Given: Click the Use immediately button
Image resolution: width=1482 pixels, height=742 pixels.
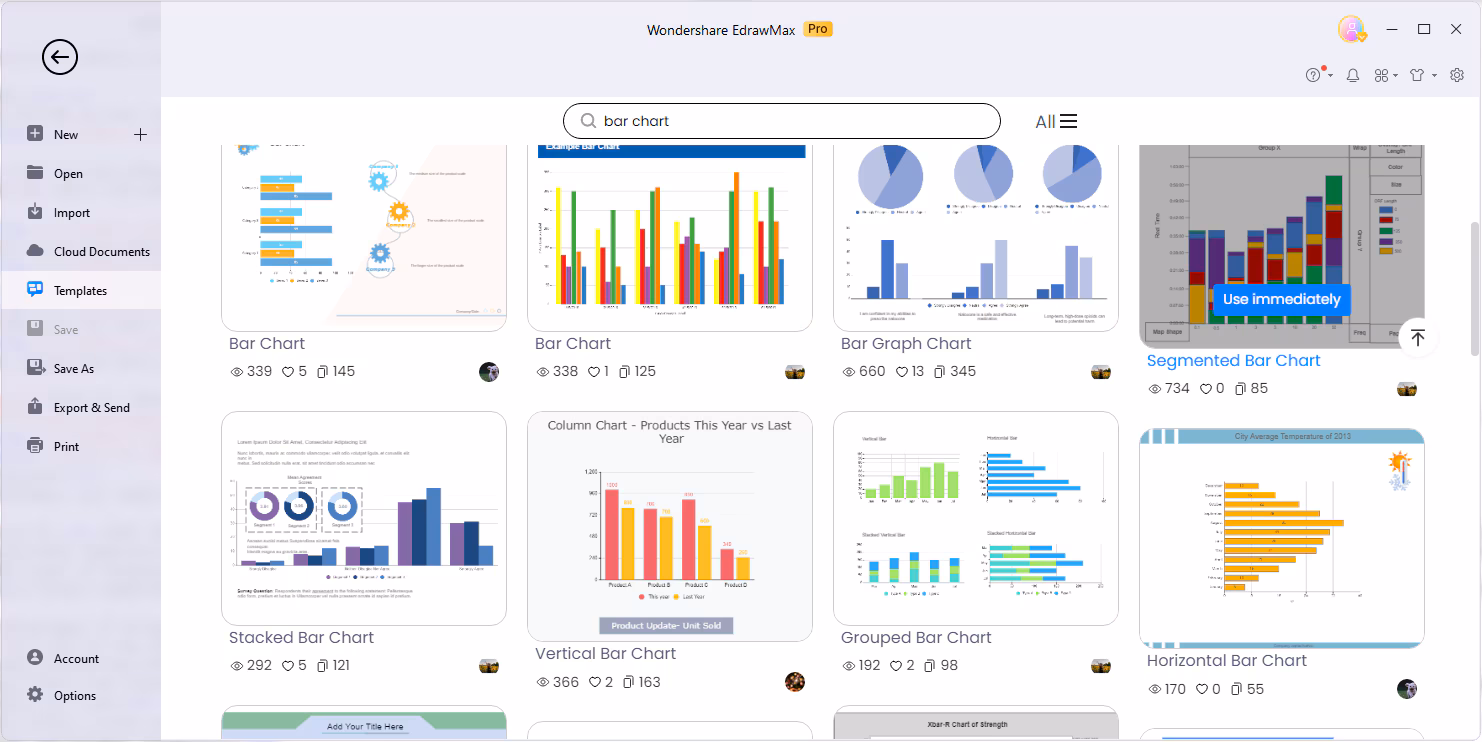Looking at the screenshot, I should coord(1281,299).
